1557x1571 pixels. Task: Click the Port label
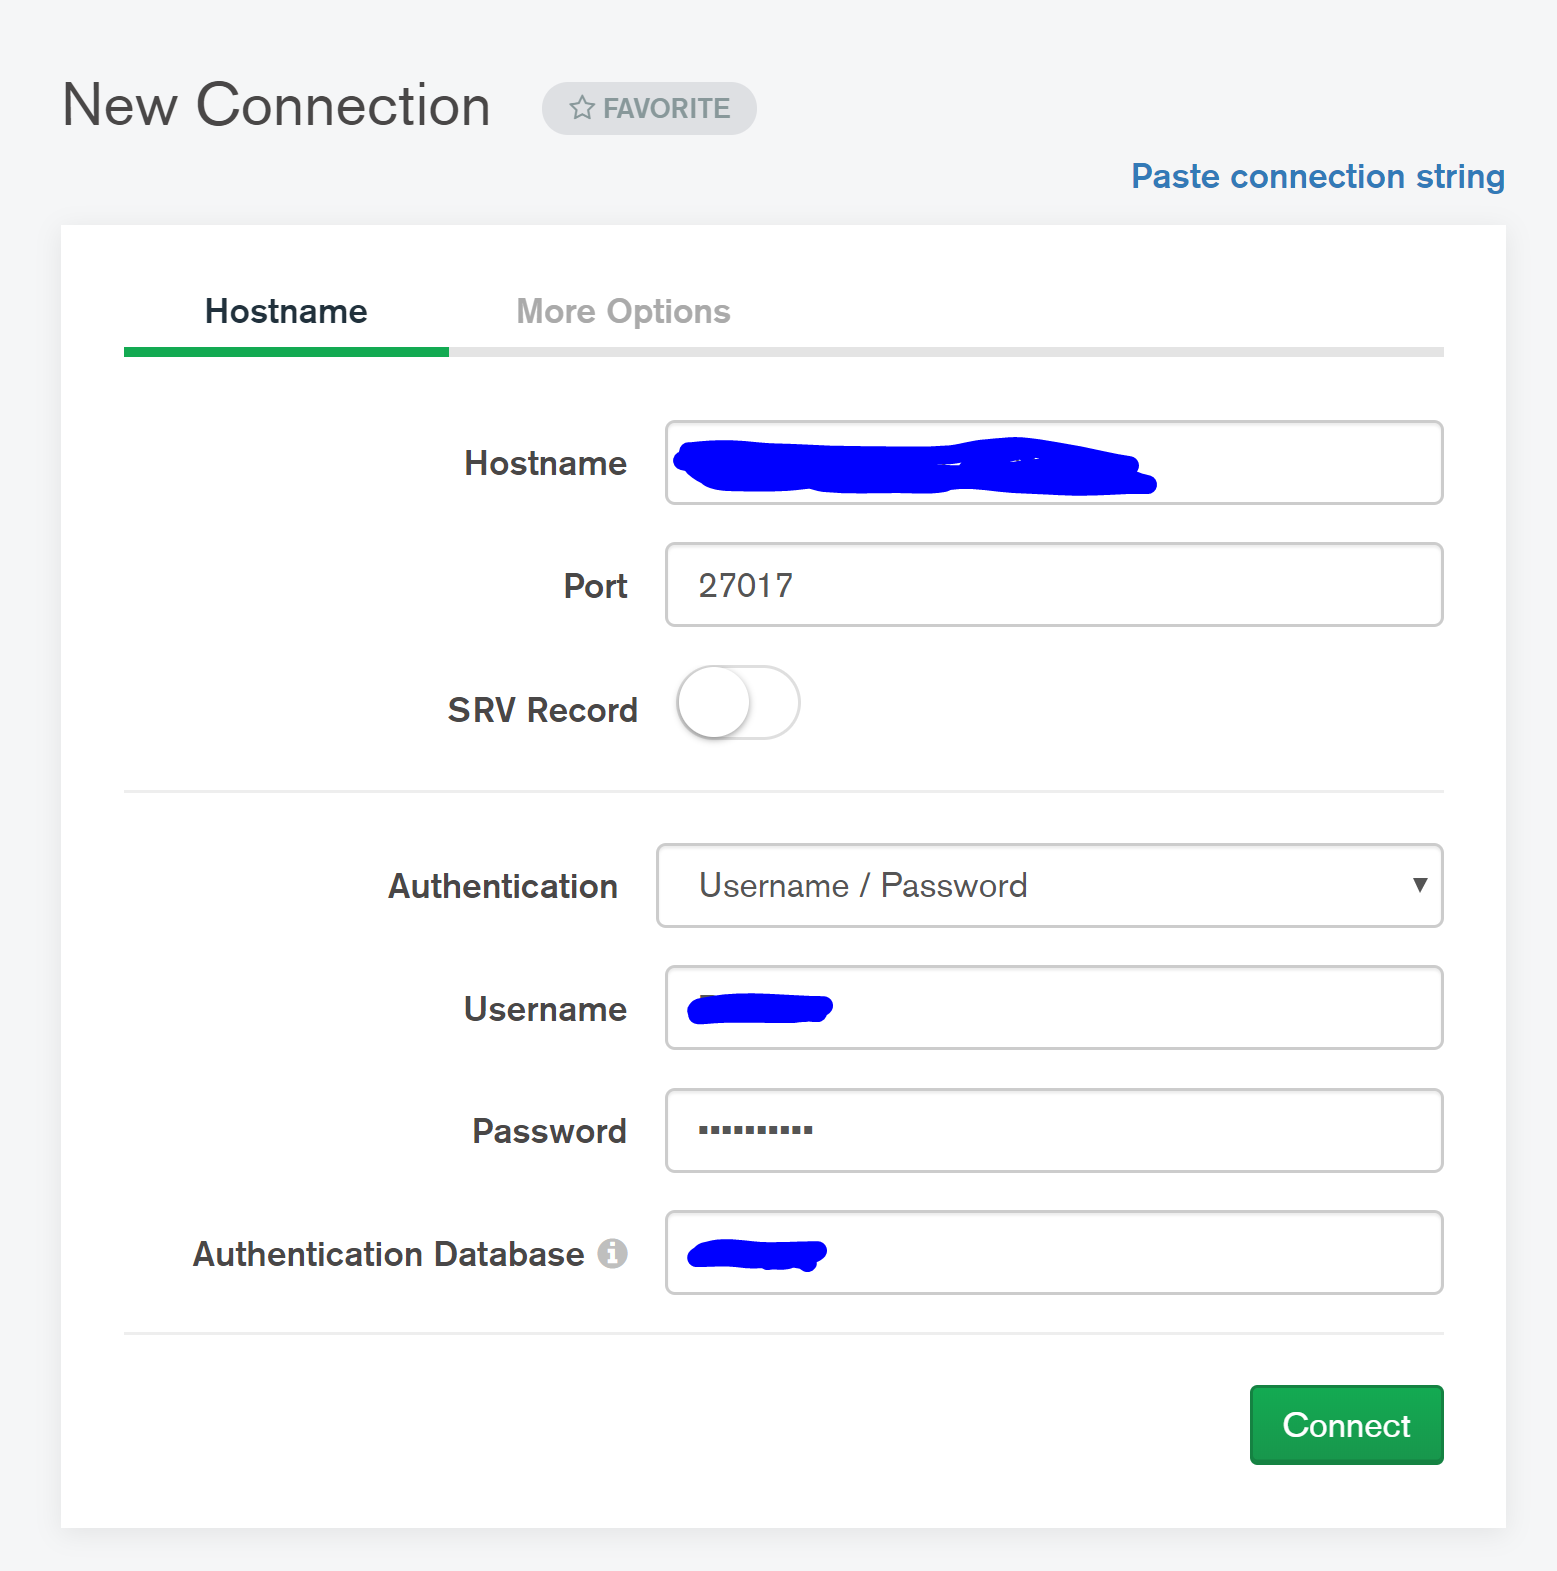coord(595,586)
